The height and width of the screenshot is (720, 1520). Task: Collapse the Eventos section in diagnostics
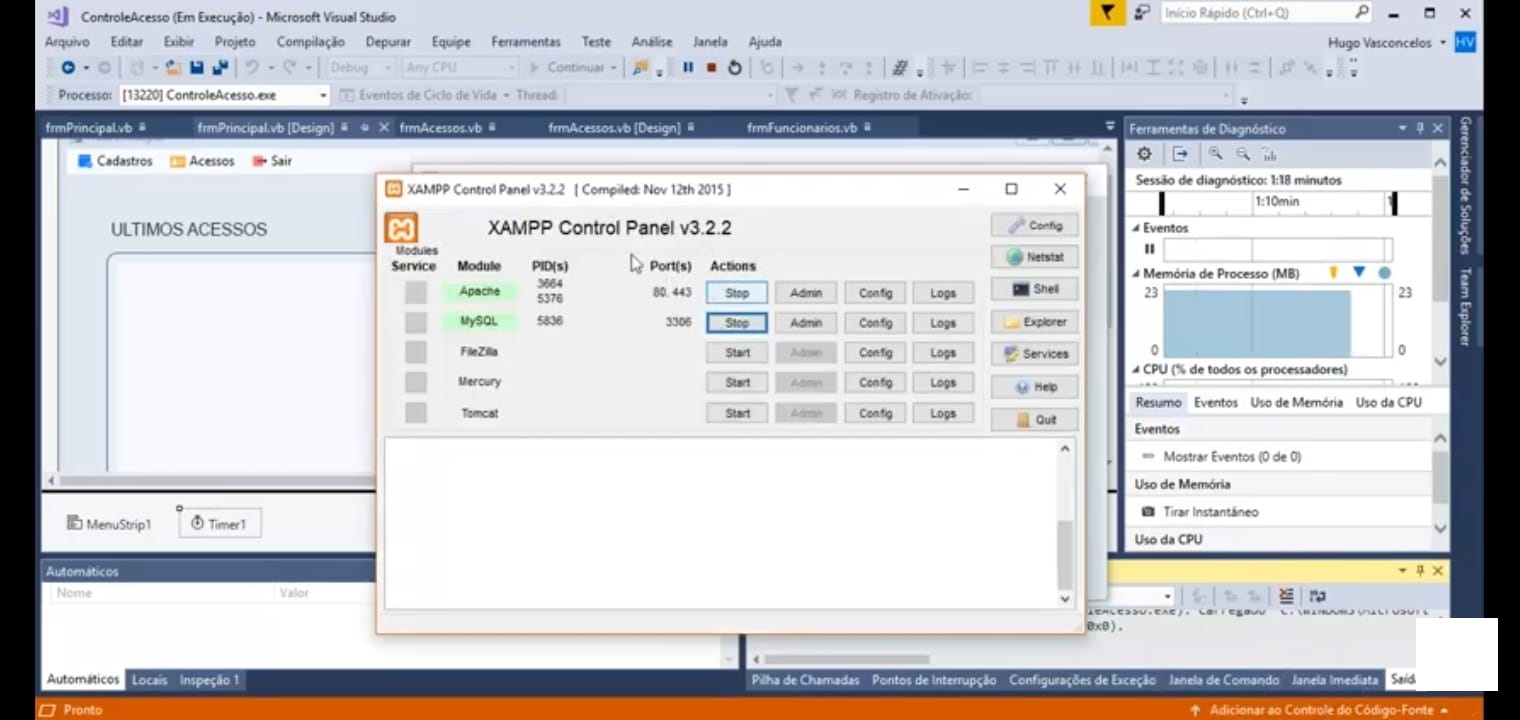(1136, 228)
